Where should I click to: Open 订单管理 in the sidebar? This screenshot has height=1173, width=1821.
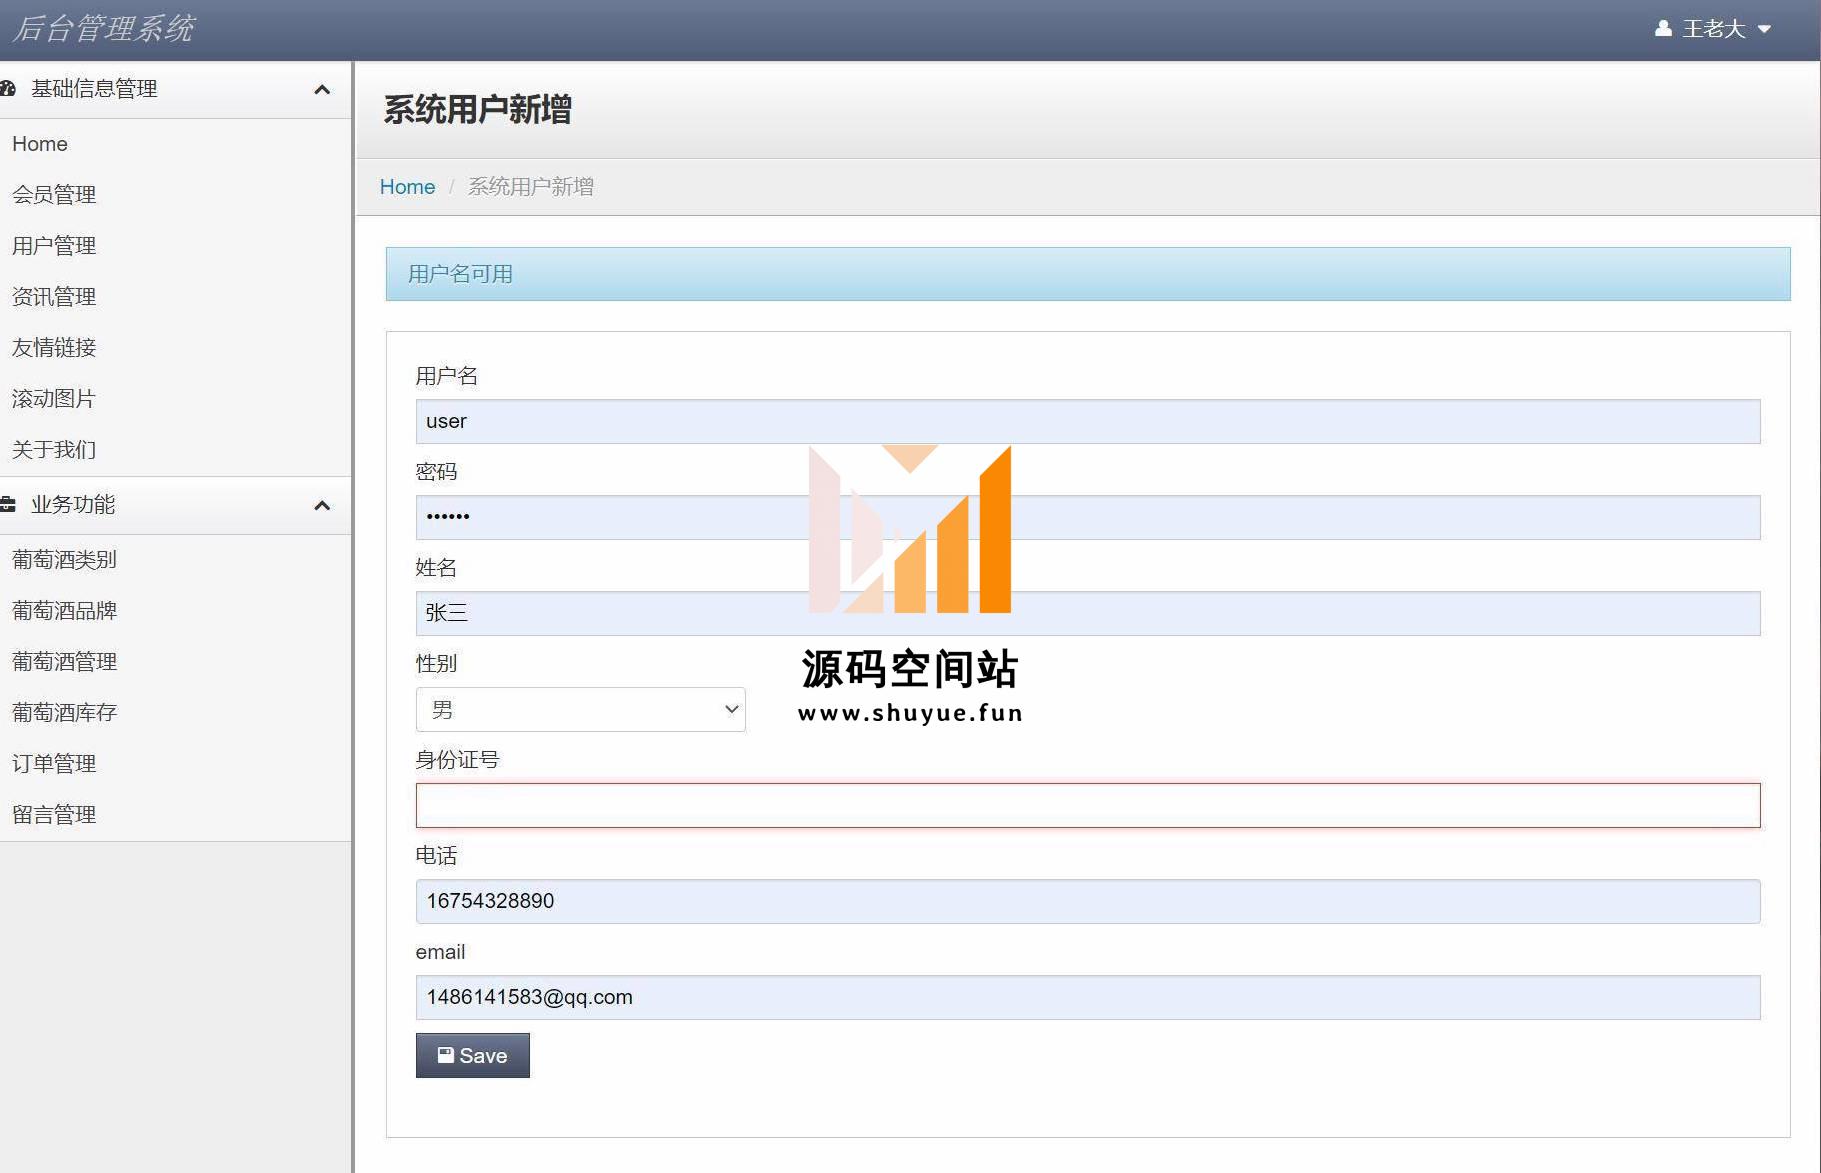click(x=54, y=764)
